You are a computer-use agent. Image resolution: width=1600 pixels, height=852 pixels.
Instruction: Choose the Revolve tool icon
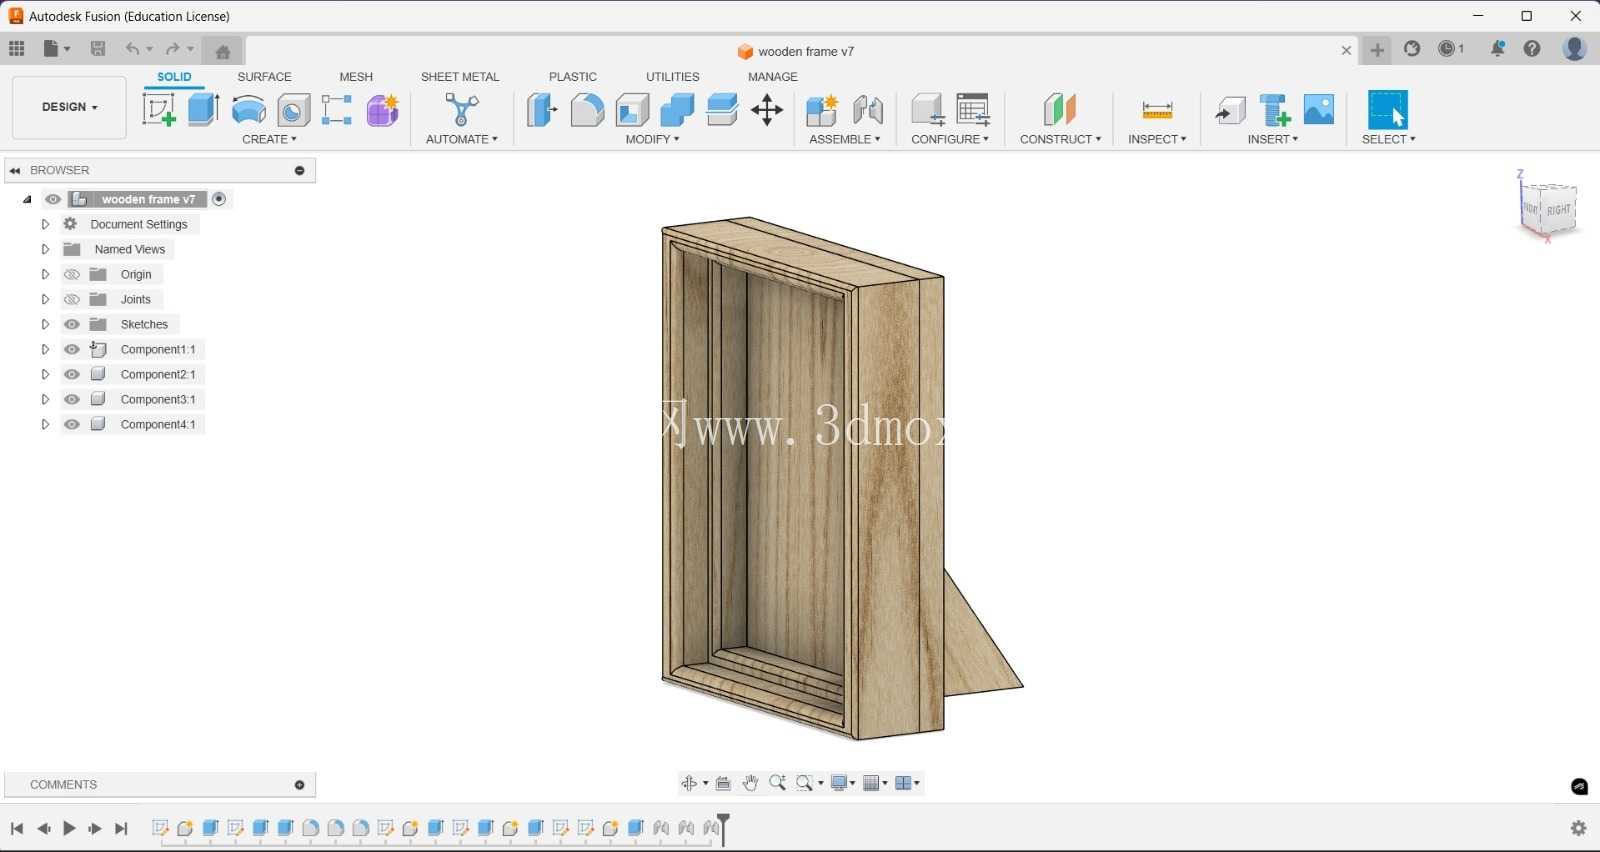(x=249, y=110)
